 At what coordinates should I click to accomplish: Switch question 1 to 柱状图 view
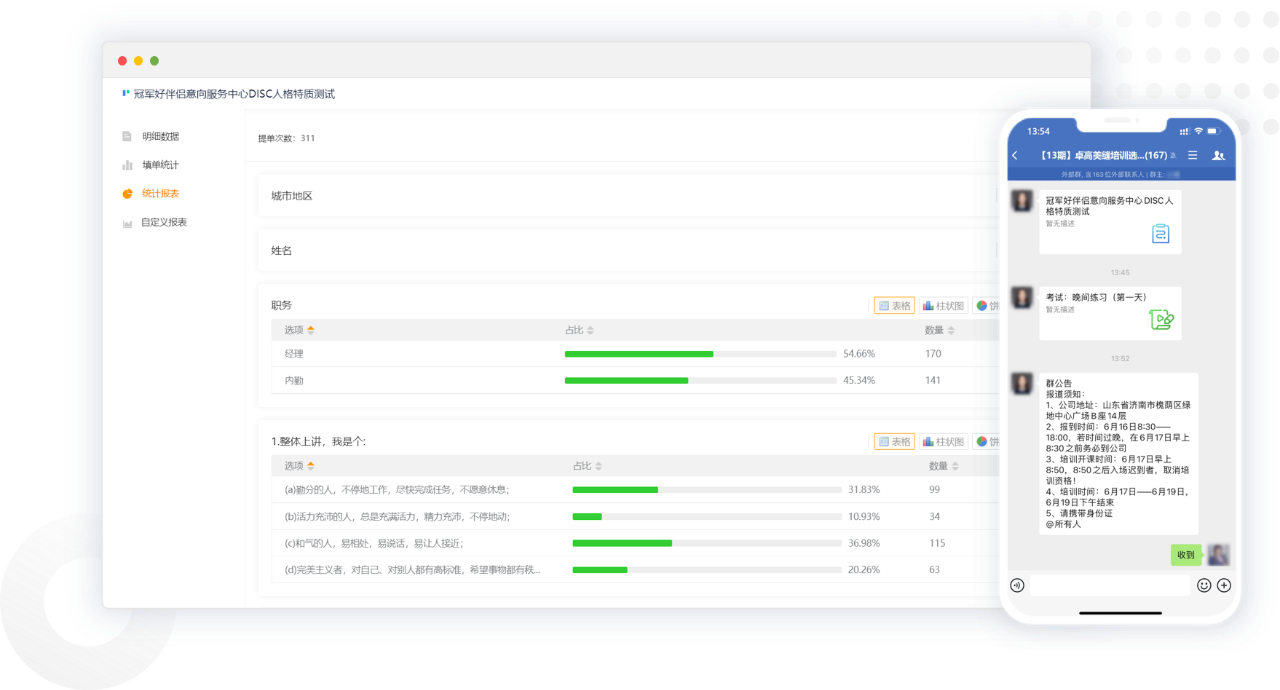[943, 441]
